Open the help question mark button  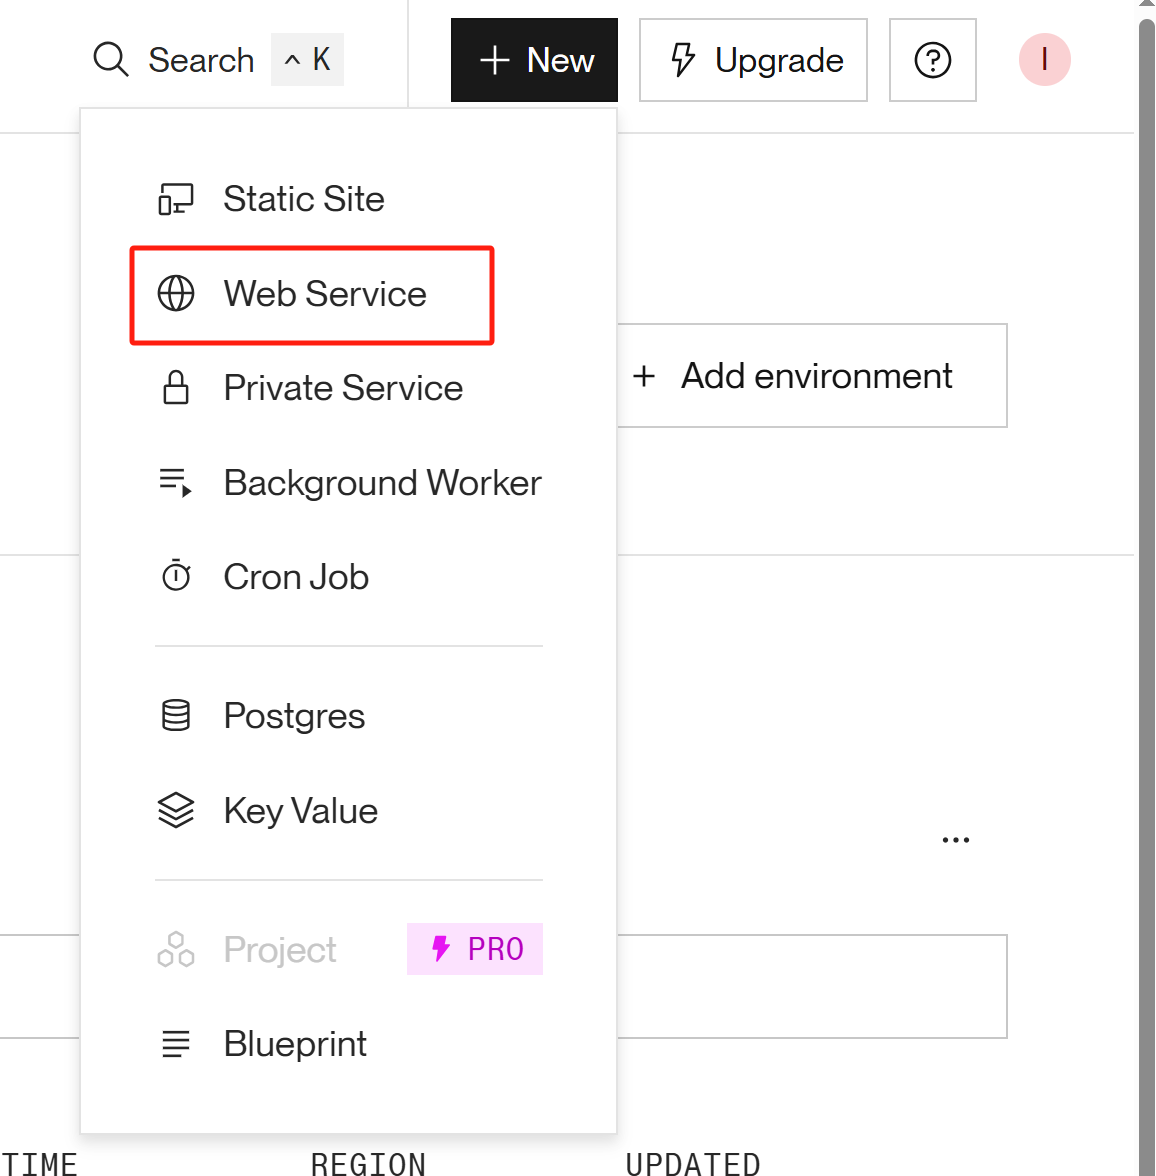pos(932,60)
